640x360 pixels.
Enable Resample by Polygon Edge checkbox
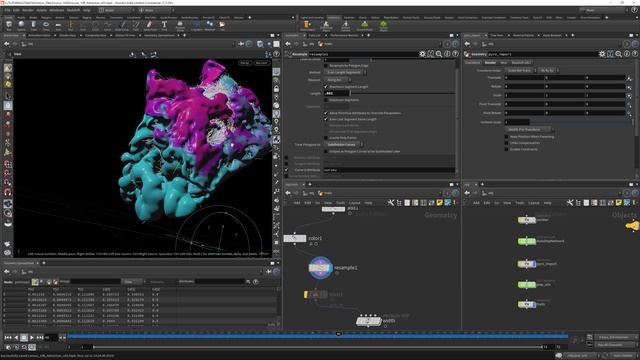(x=326, y=65)
